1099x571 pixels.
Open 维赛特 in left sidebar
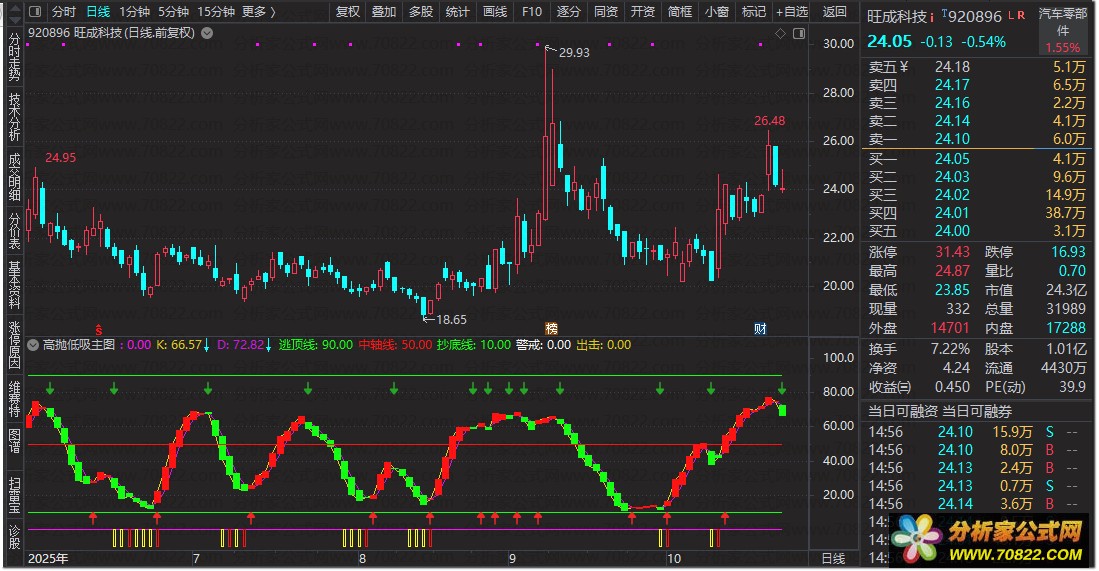tap(14, 399)
